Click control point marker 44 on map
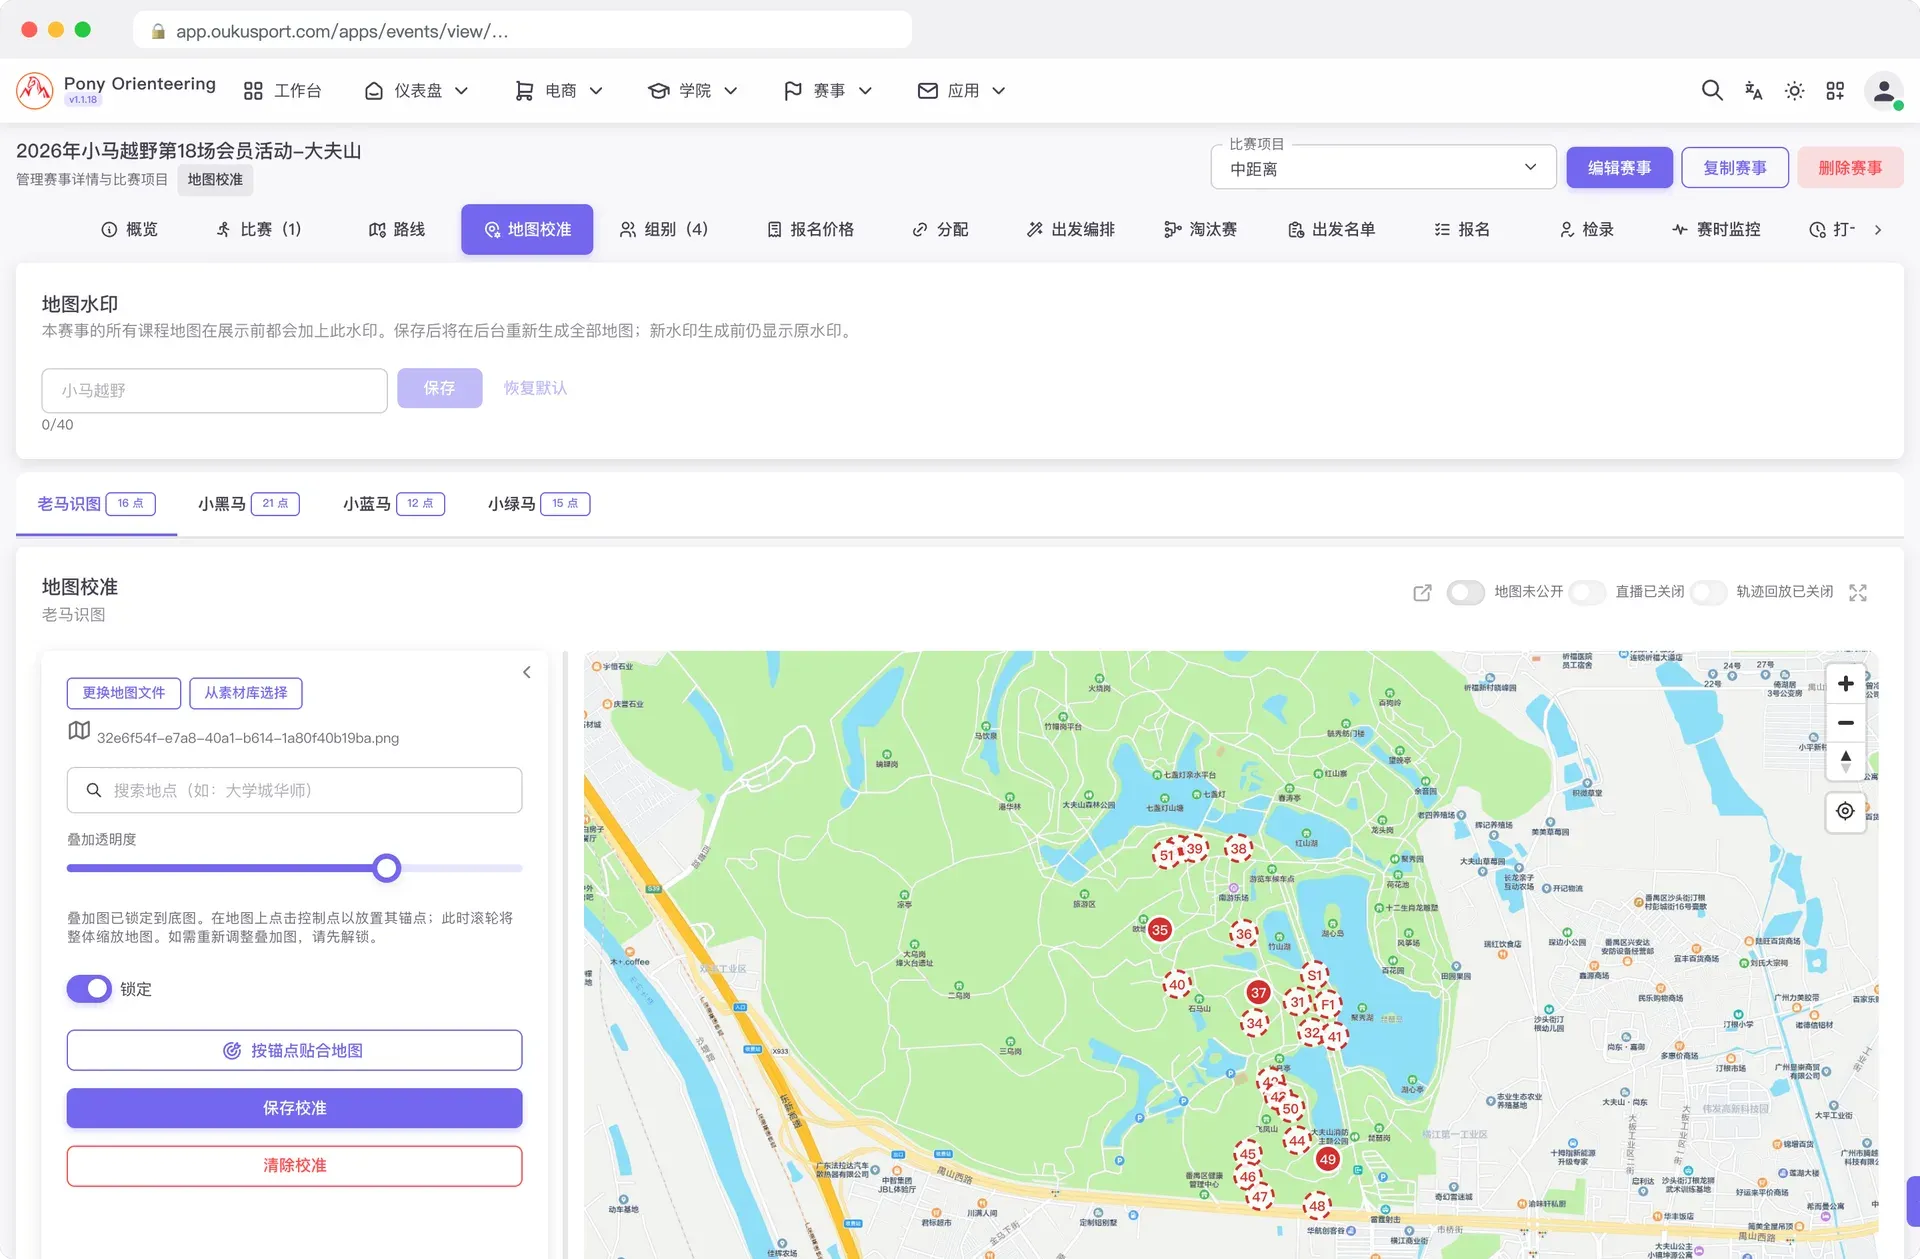This screenshot has height=1259, width=1920. pos(1298,1141)
